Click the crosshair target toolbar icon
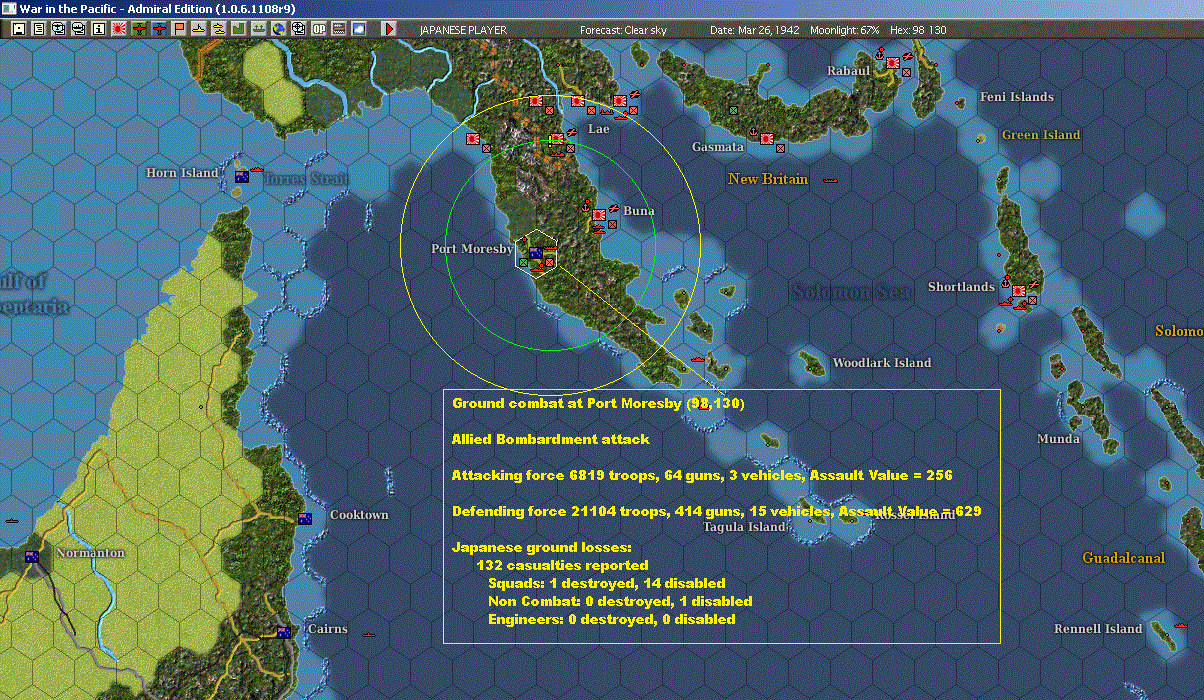 pyautogui.click(x=298, y=29)
